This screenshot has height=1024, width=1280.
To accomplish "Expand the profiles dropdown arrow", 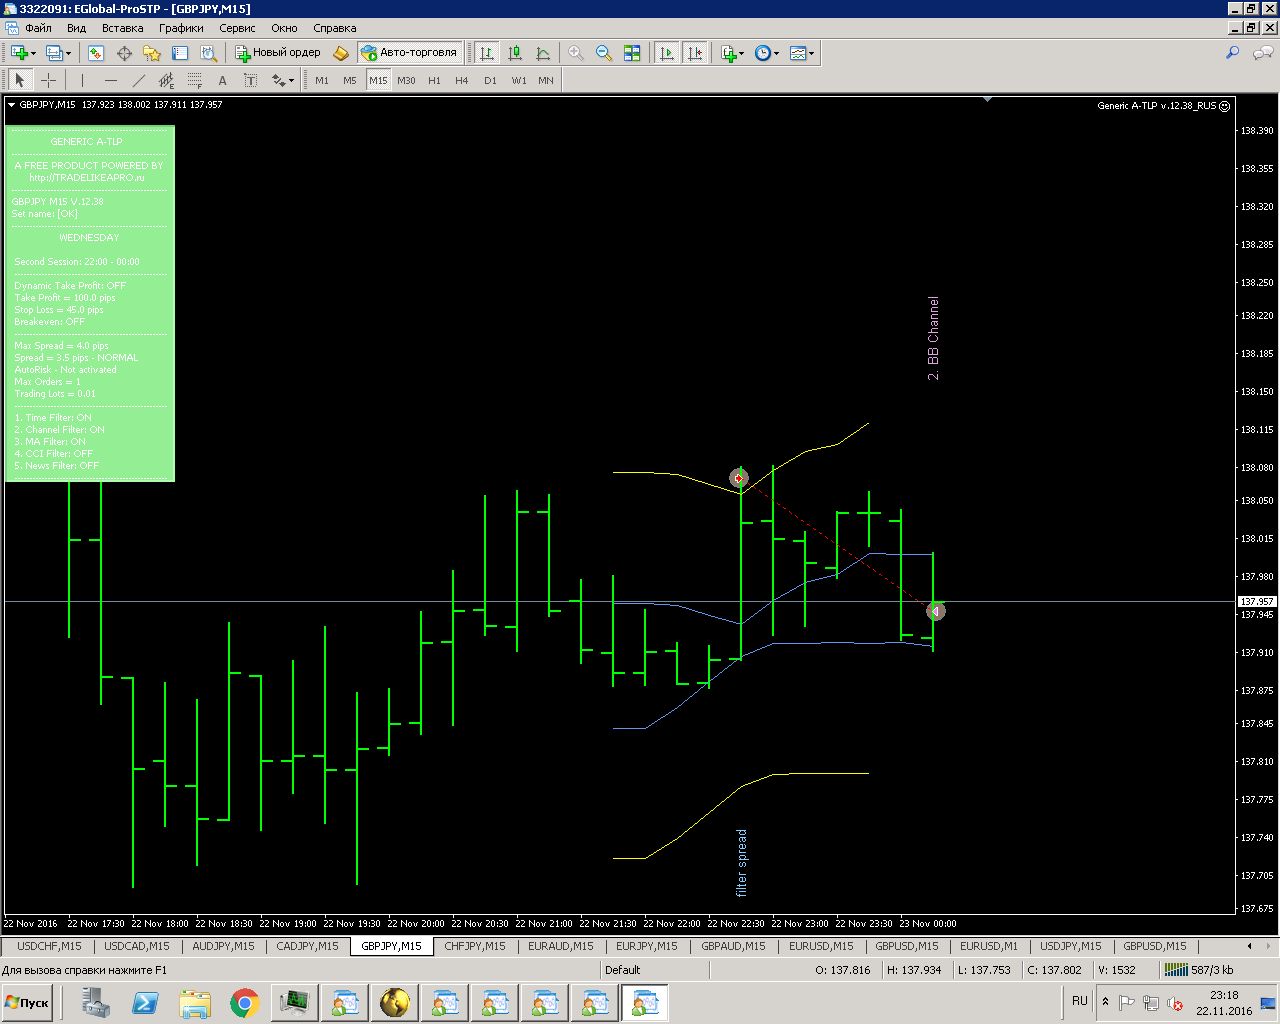I will [68, 53].
